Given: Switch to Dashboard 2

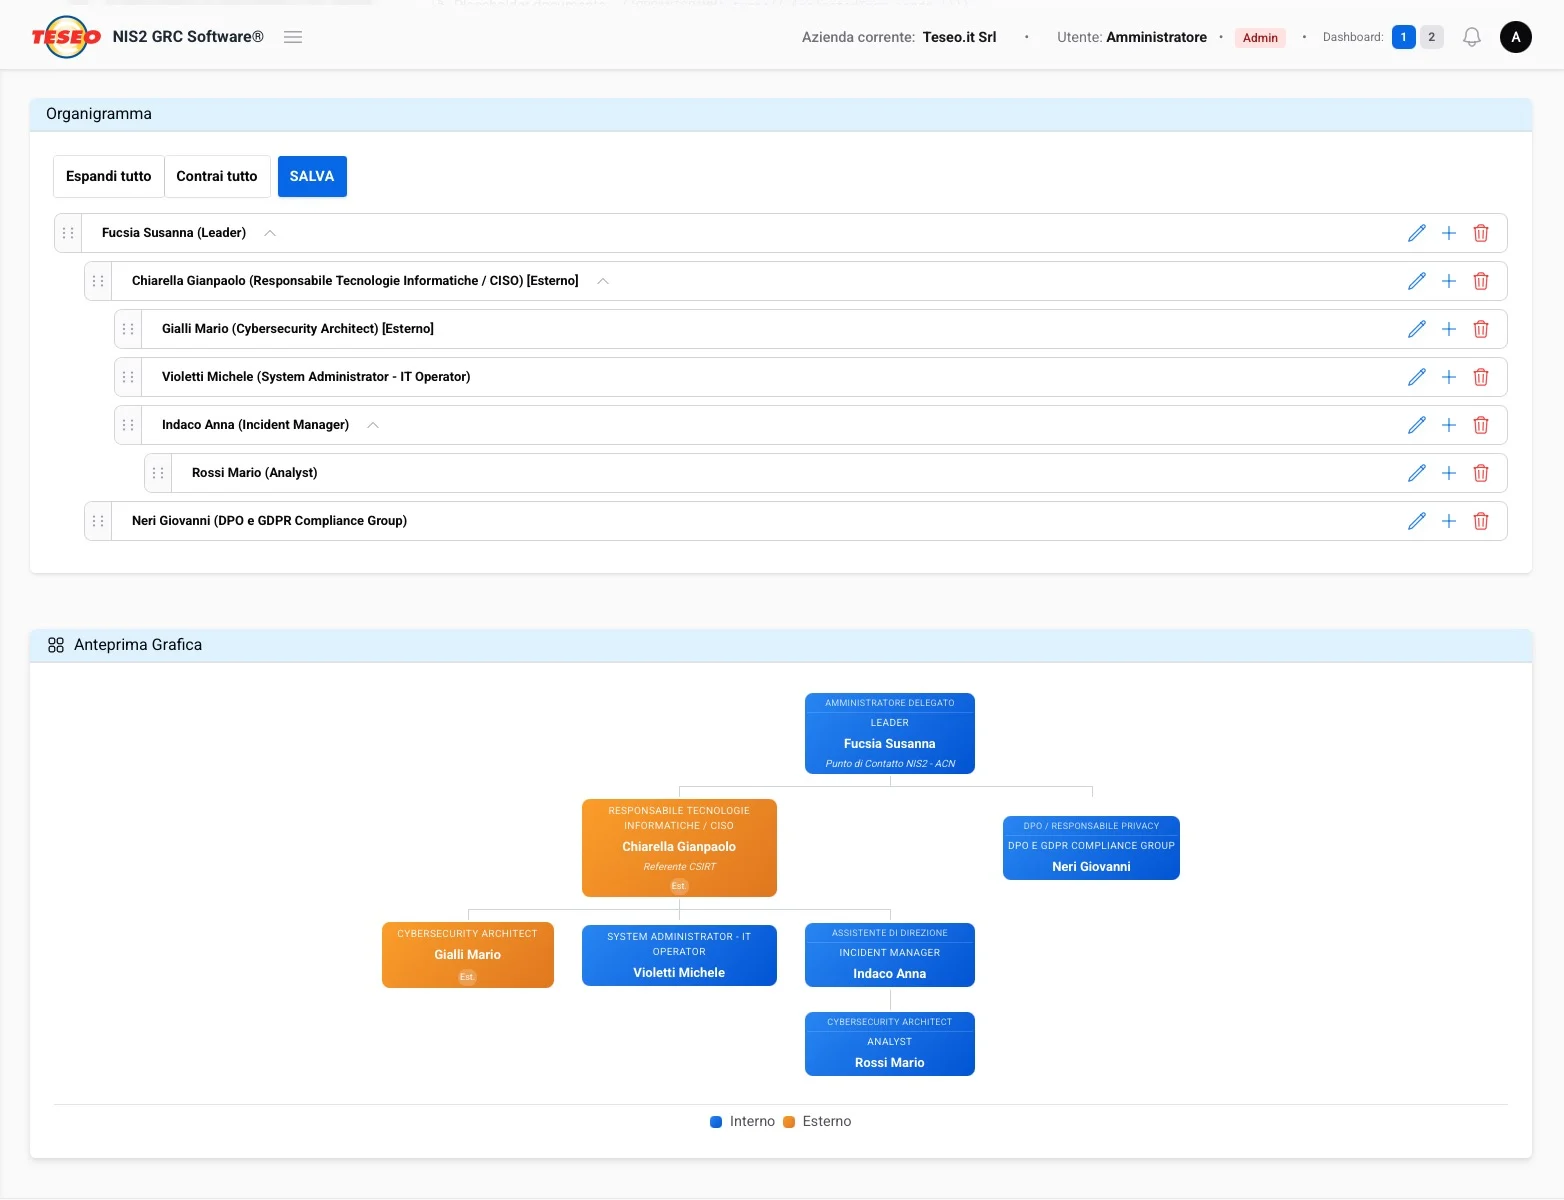Looking at the screenshot, I should (x=1432, y=37).
